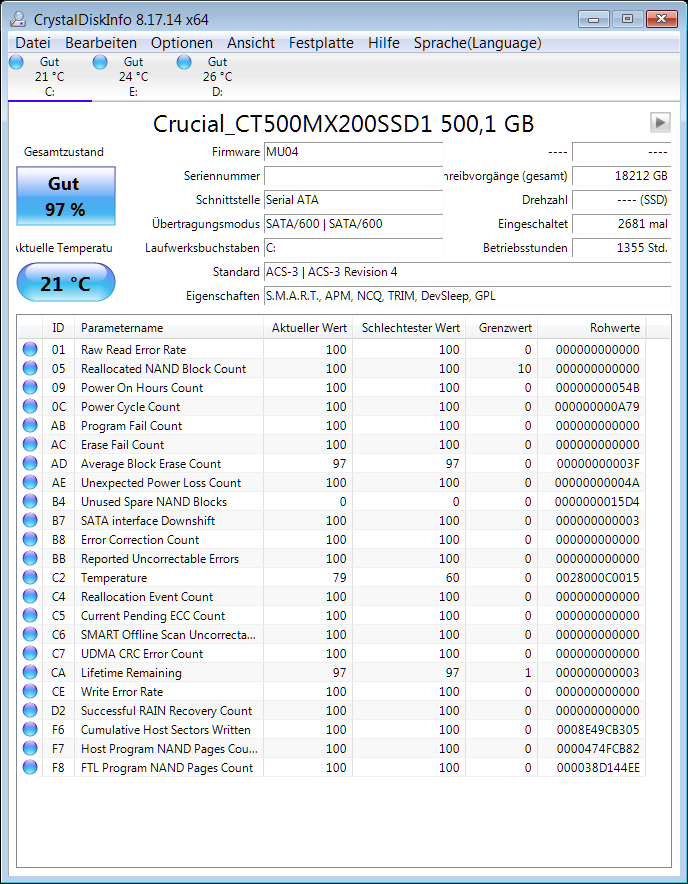This screenshot has width=688, height=884.
Task: Select the Successful RAIN Recovery Count row
Action: click(332, 711)
